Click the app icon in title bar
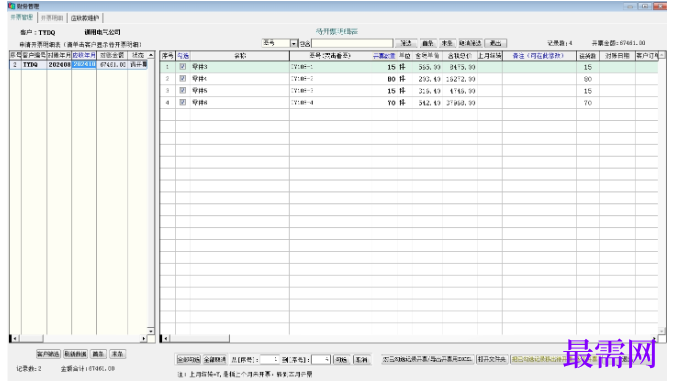Image resolution: width=675 pixels, height=385 pixels. (x=12, y=6)
